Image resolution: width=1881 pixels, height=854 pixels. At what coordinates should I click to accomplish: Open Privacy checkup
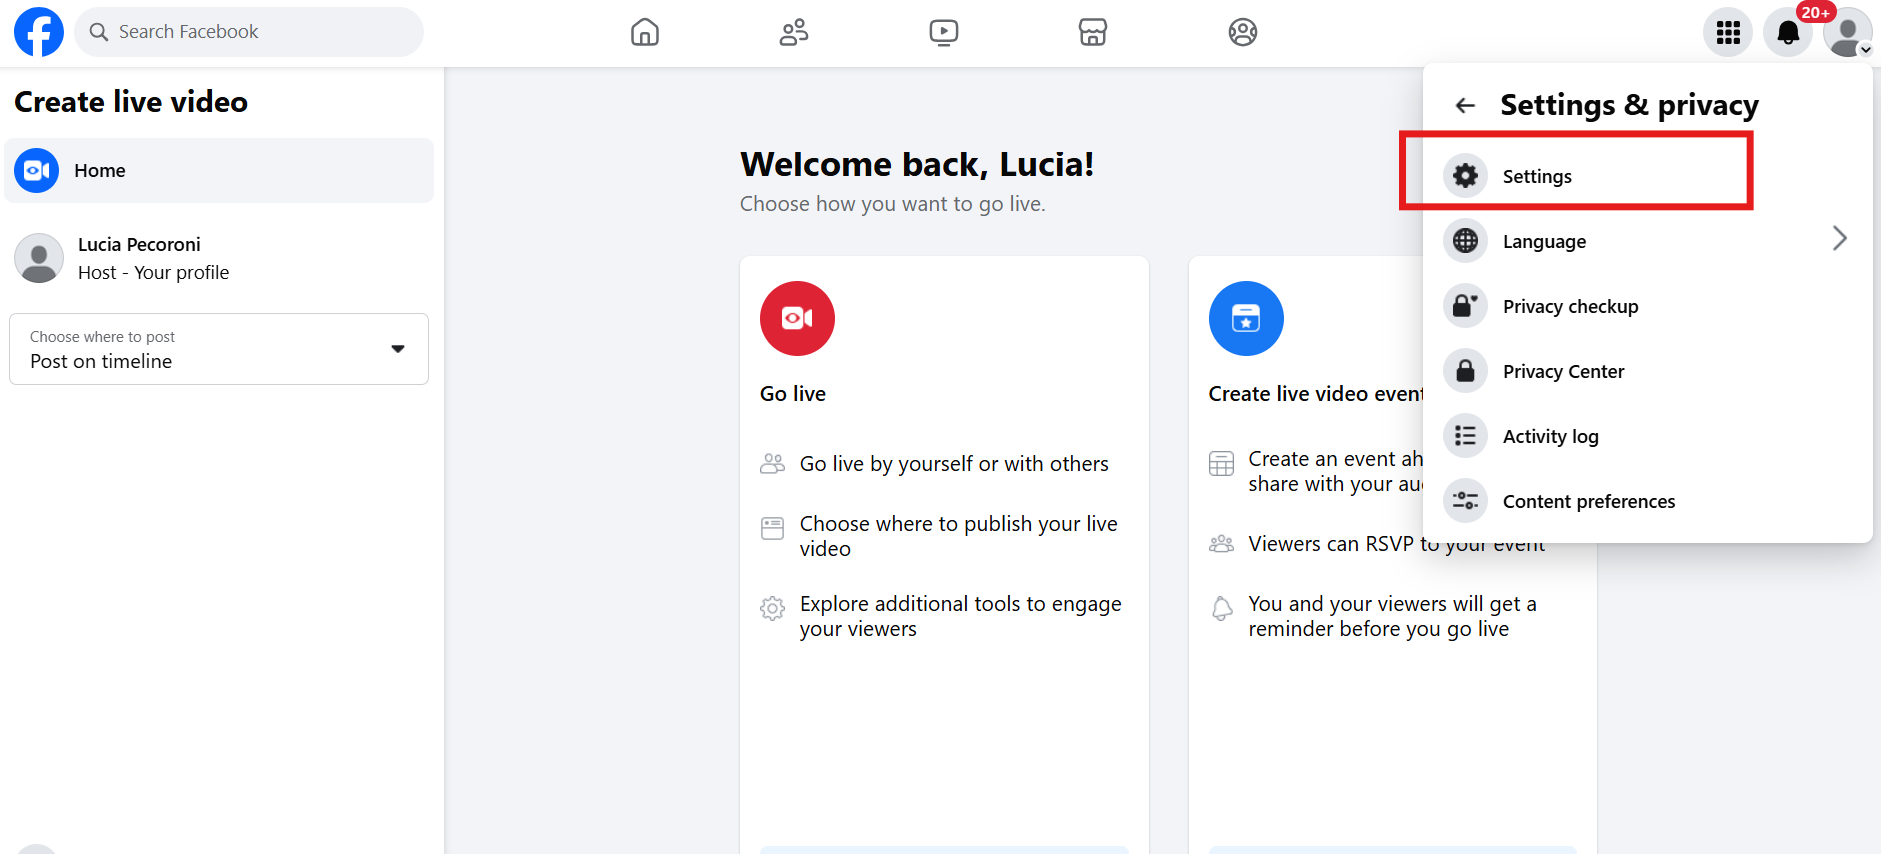(1570, 306)
